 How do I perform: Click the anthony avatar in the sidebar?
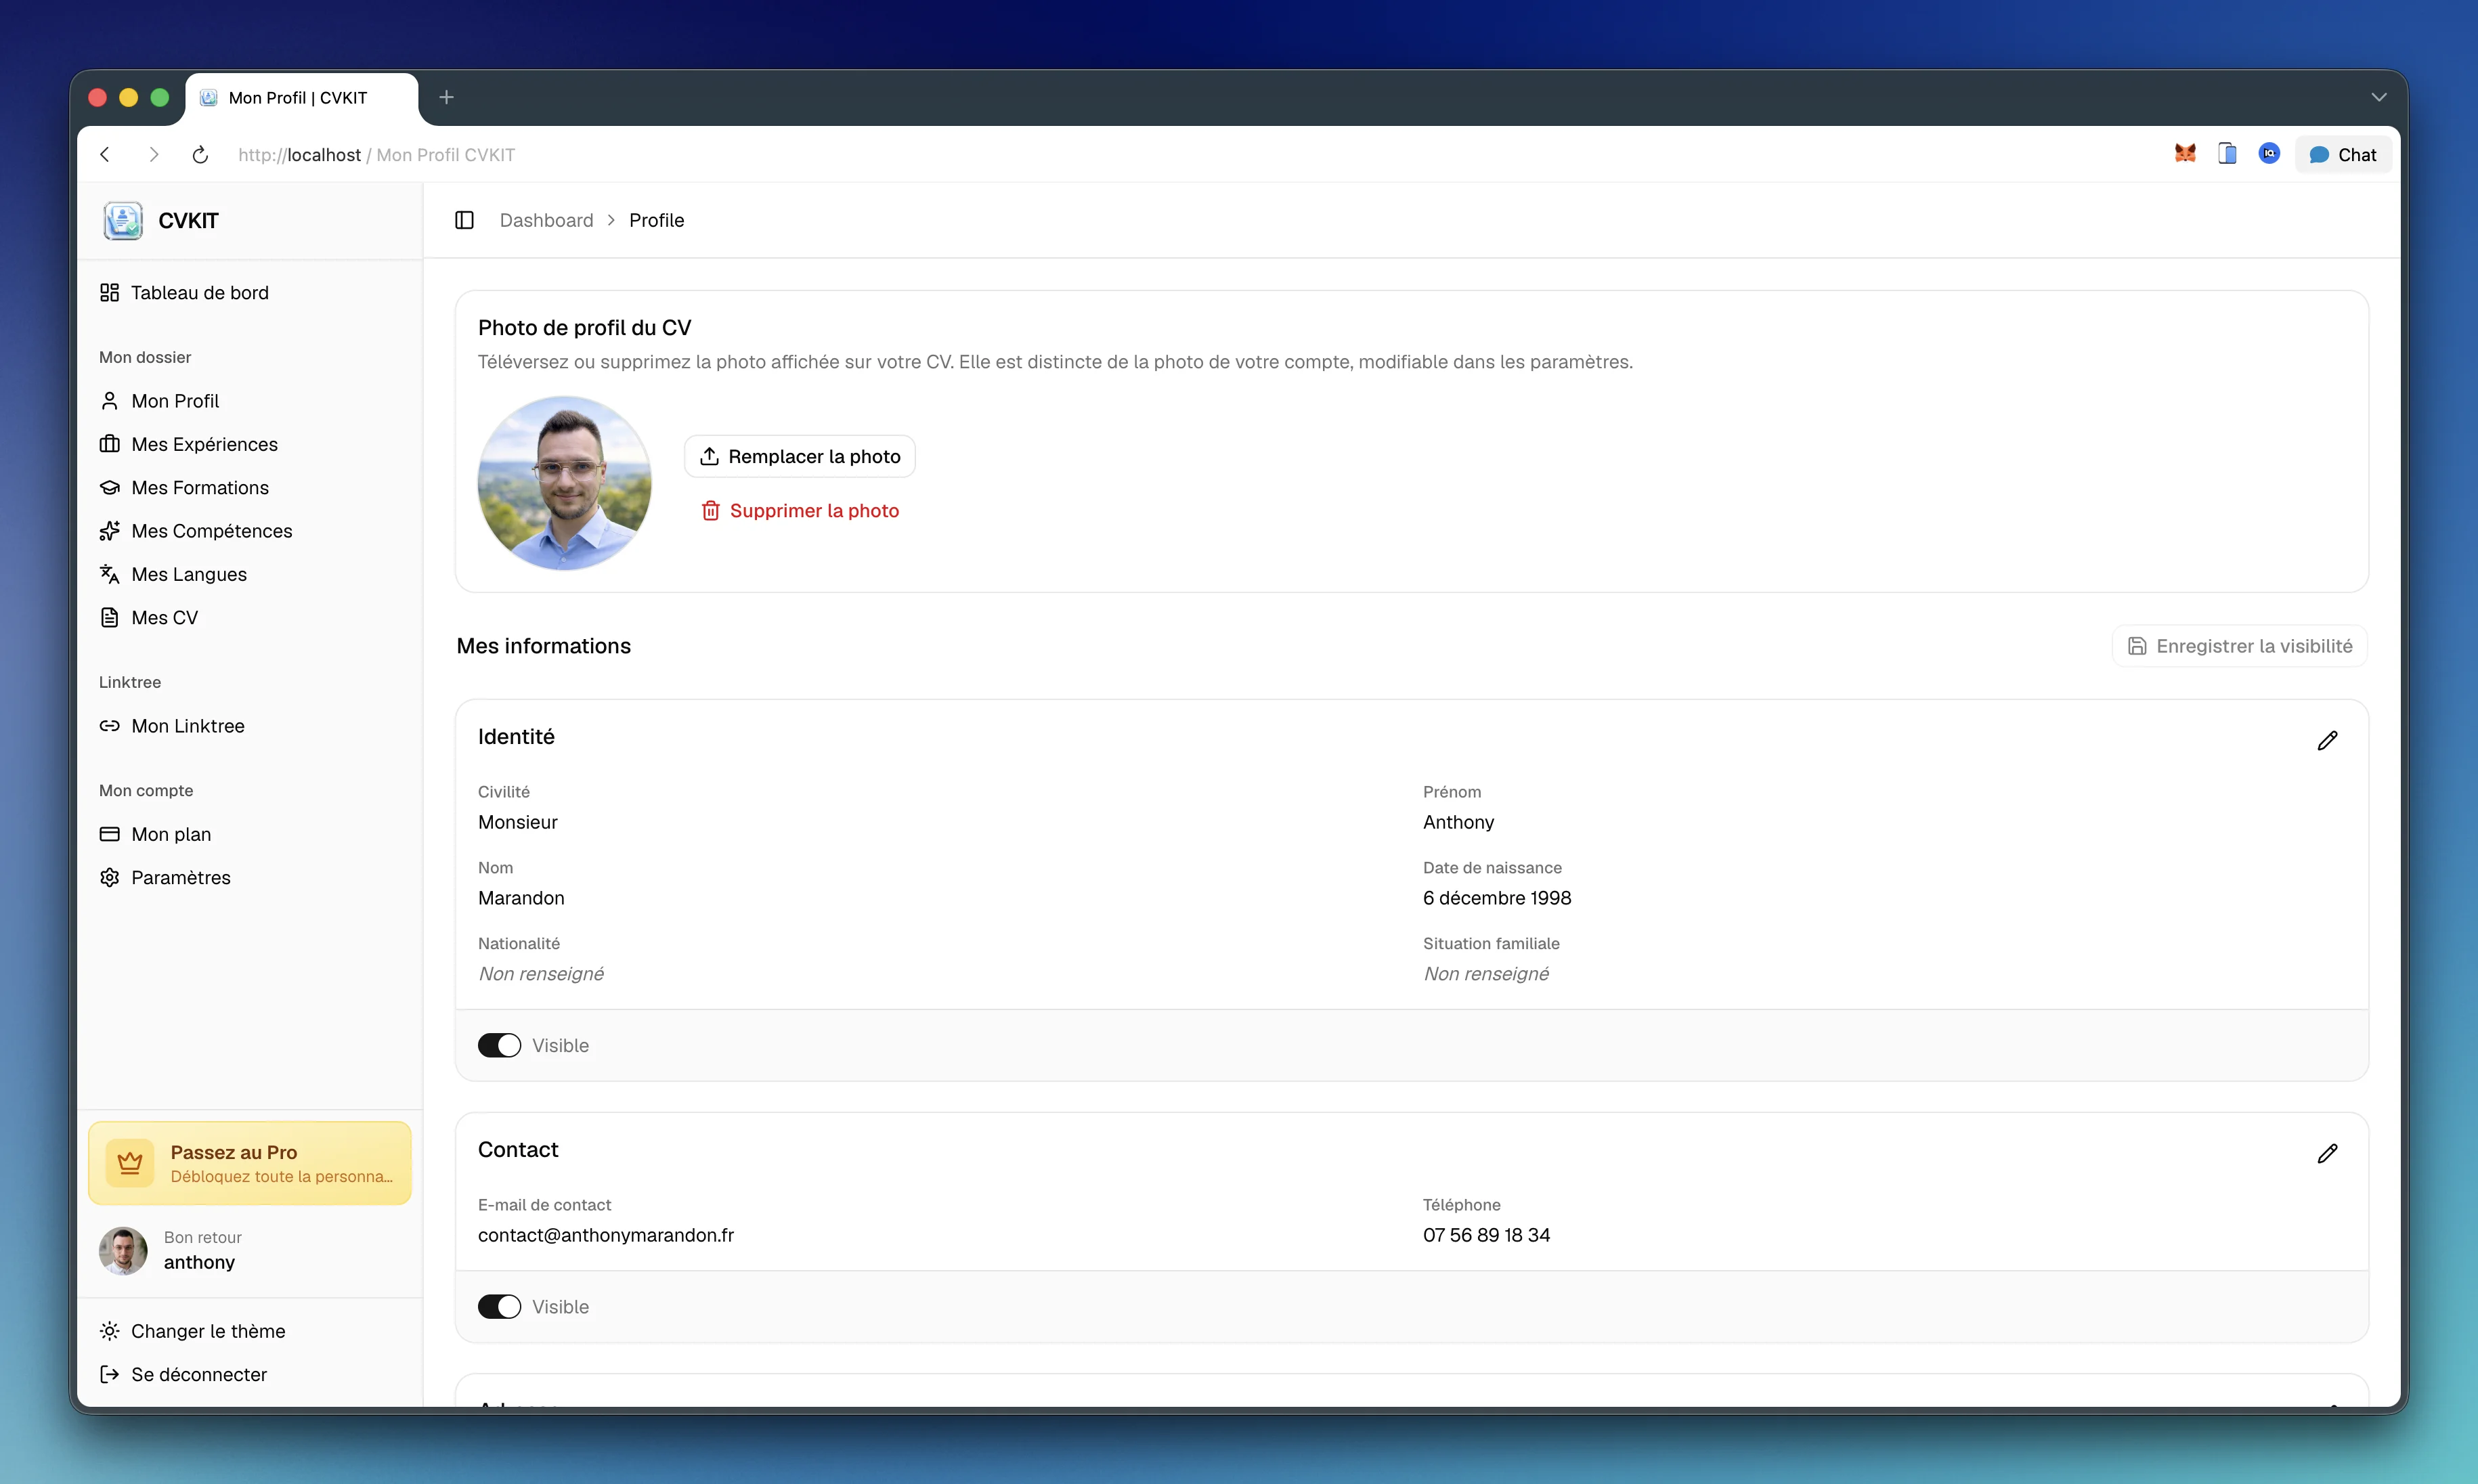click(123, 1250)
